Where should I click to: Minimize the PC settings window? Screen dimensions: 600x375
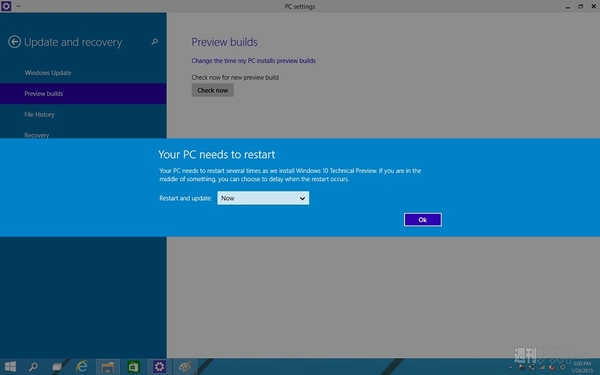click(x=568, y=7)
